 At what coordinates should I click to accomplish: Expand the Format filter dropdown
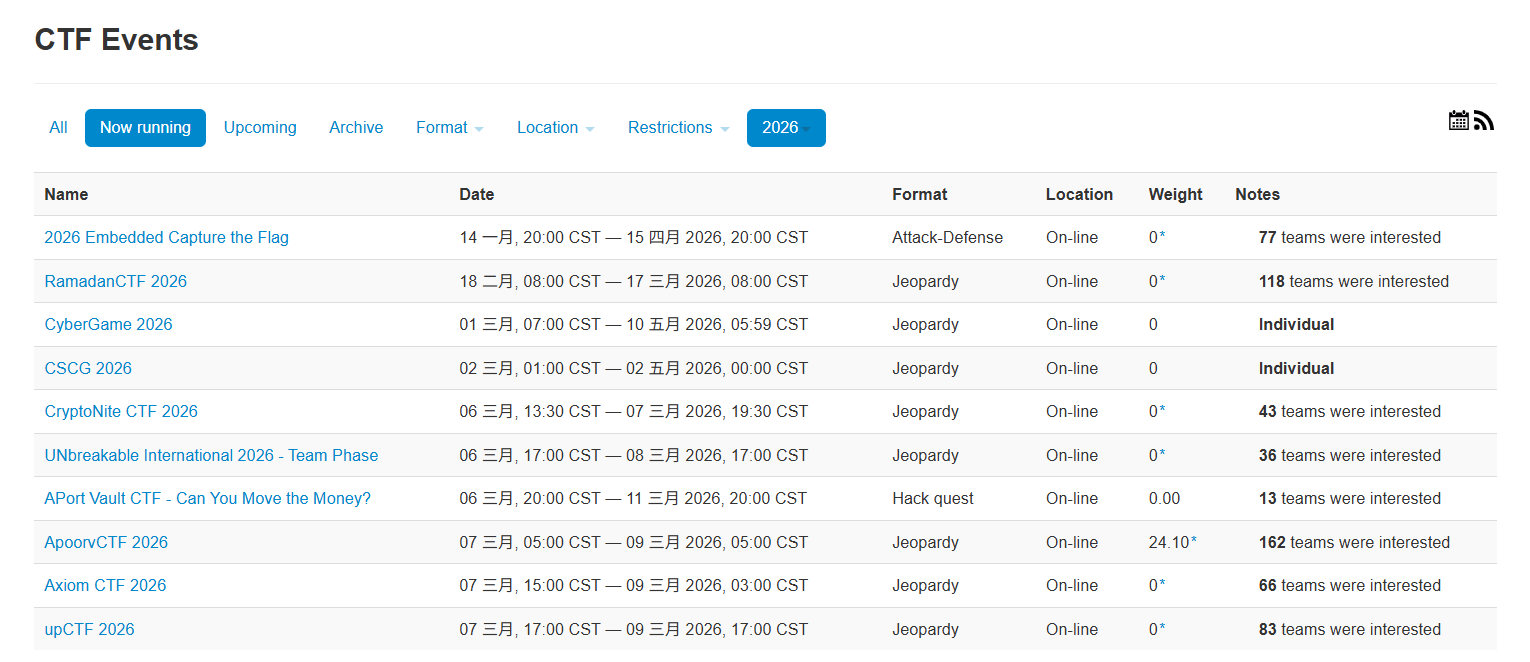449,128
